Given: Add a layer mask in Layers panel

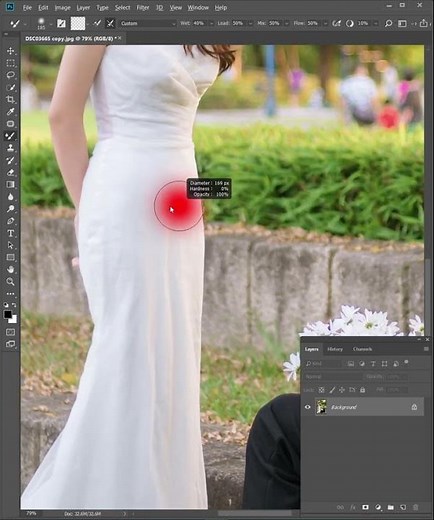Looking at the screenshot, I should (x=365, y=507).
